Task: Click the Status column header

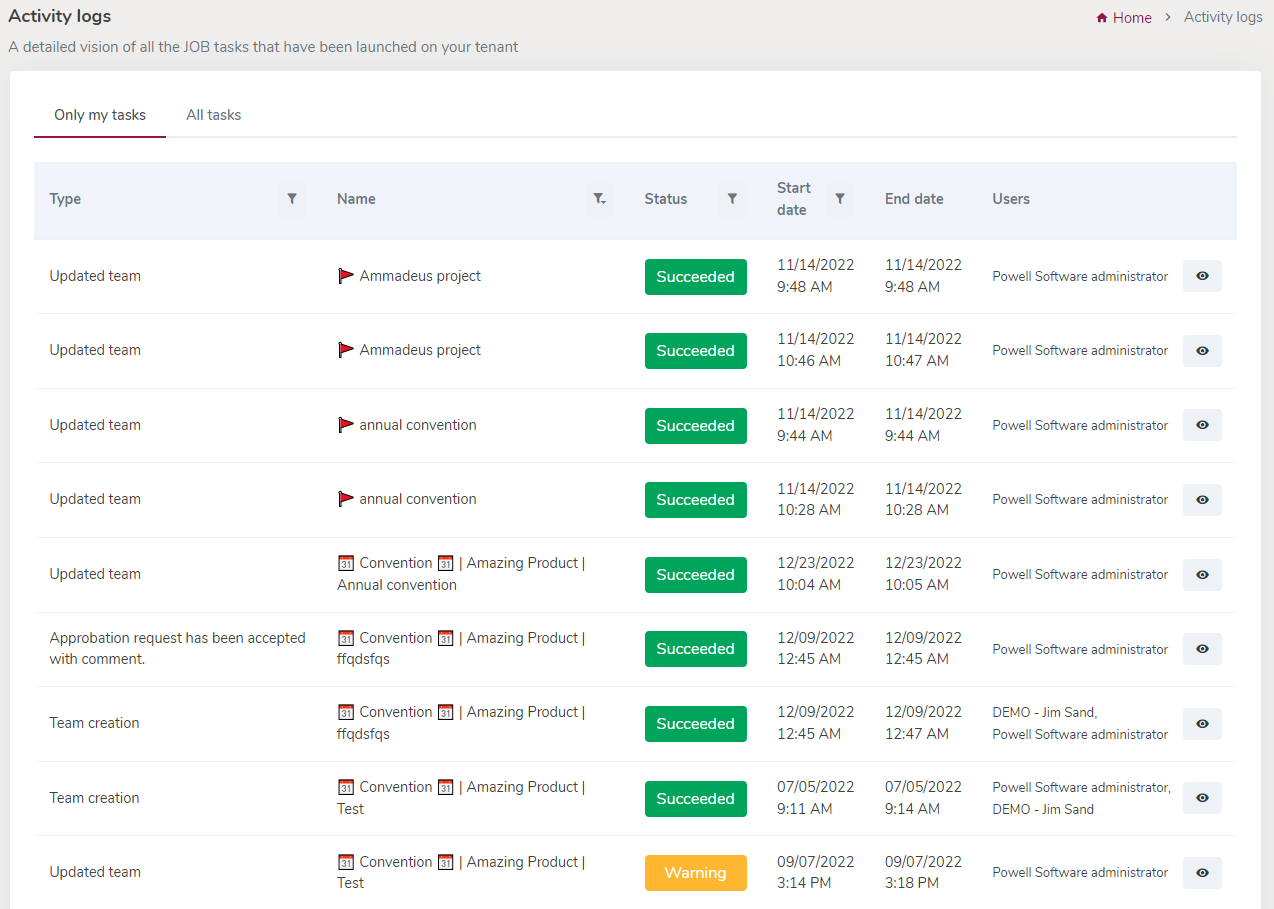Action: click(x=666, y=199)
